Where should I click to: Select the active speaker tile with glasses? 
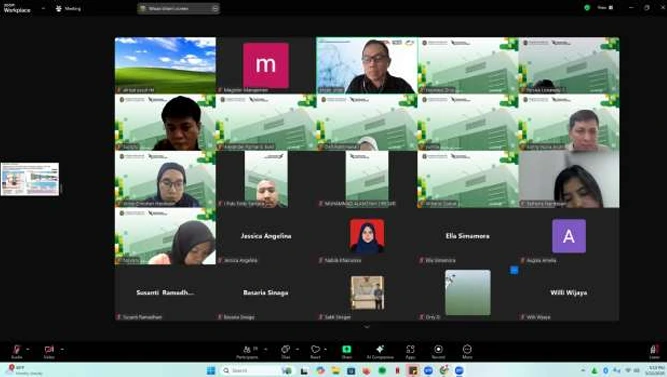[367, 65]
